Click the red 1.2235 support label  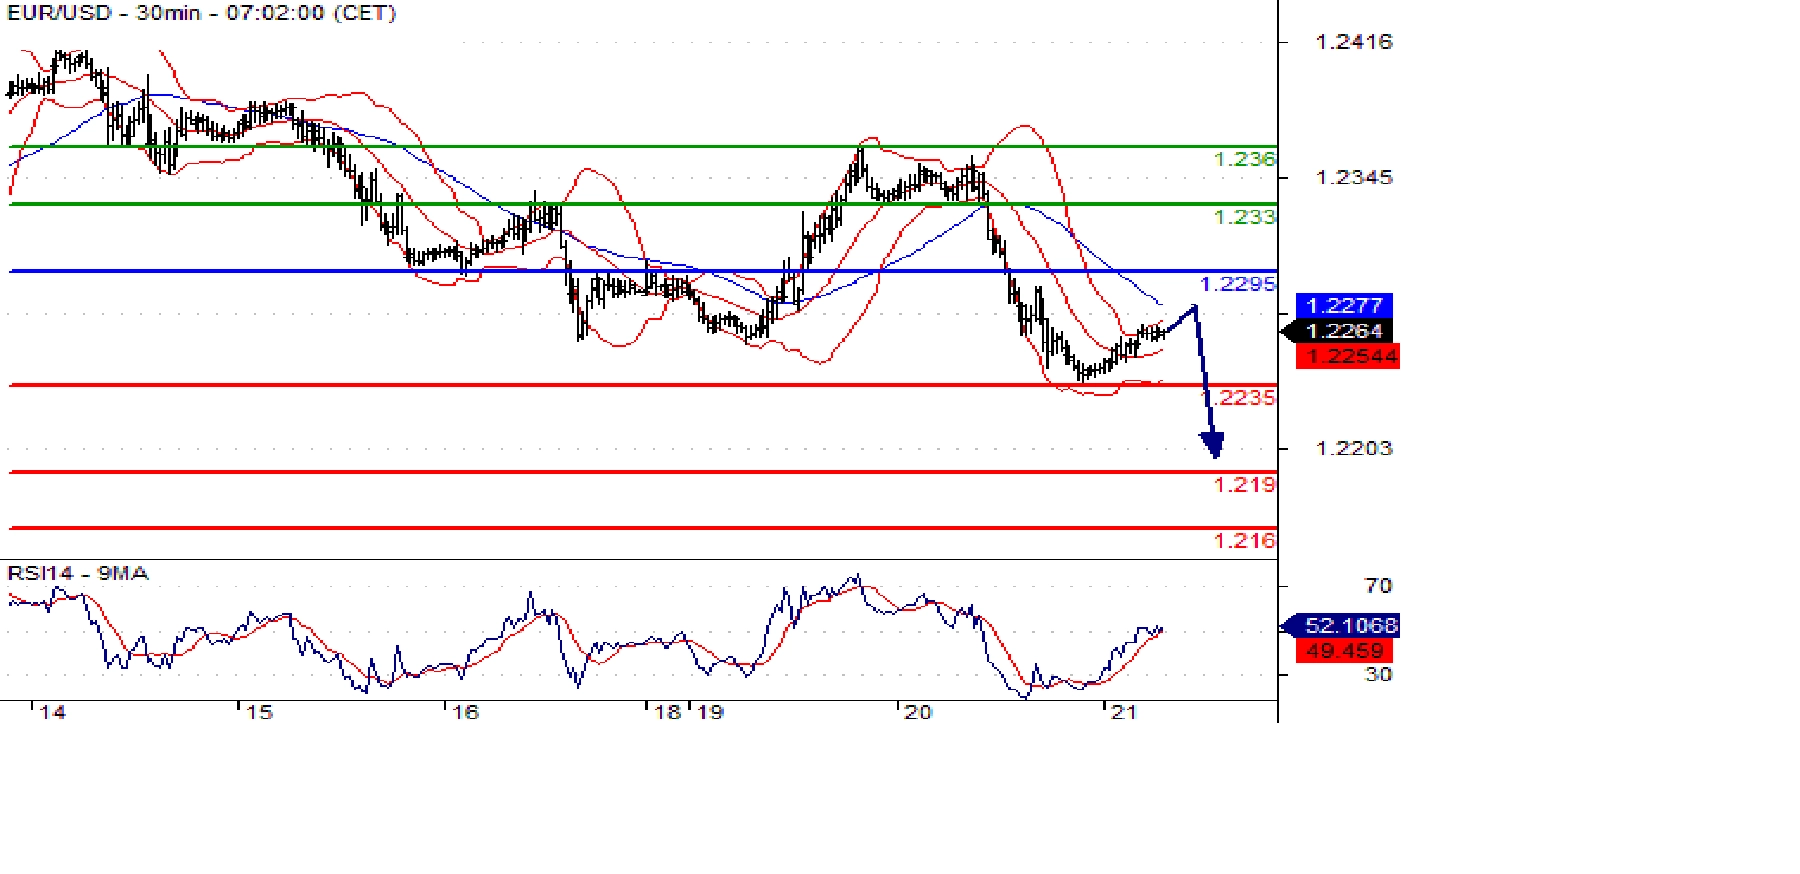[1242, 398]
